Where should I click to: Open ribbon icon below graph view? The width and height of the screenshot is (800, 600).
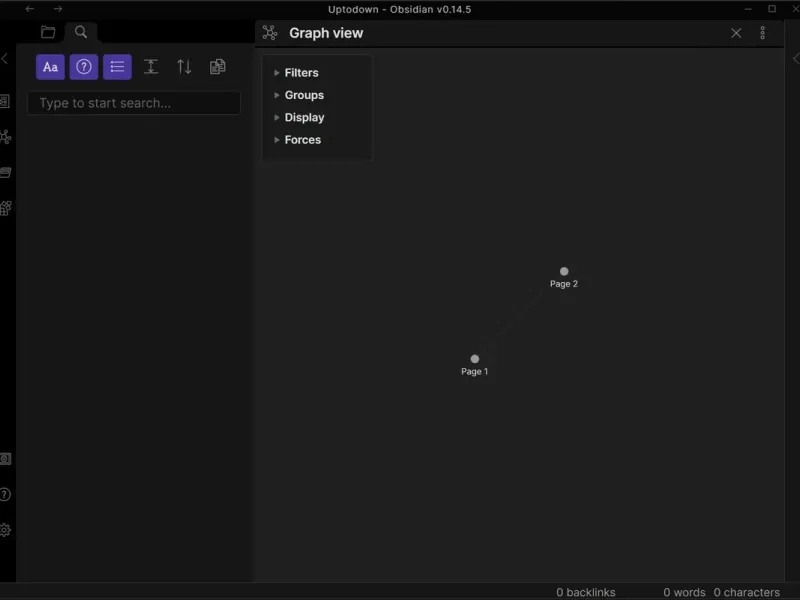(x=6, y=172)
